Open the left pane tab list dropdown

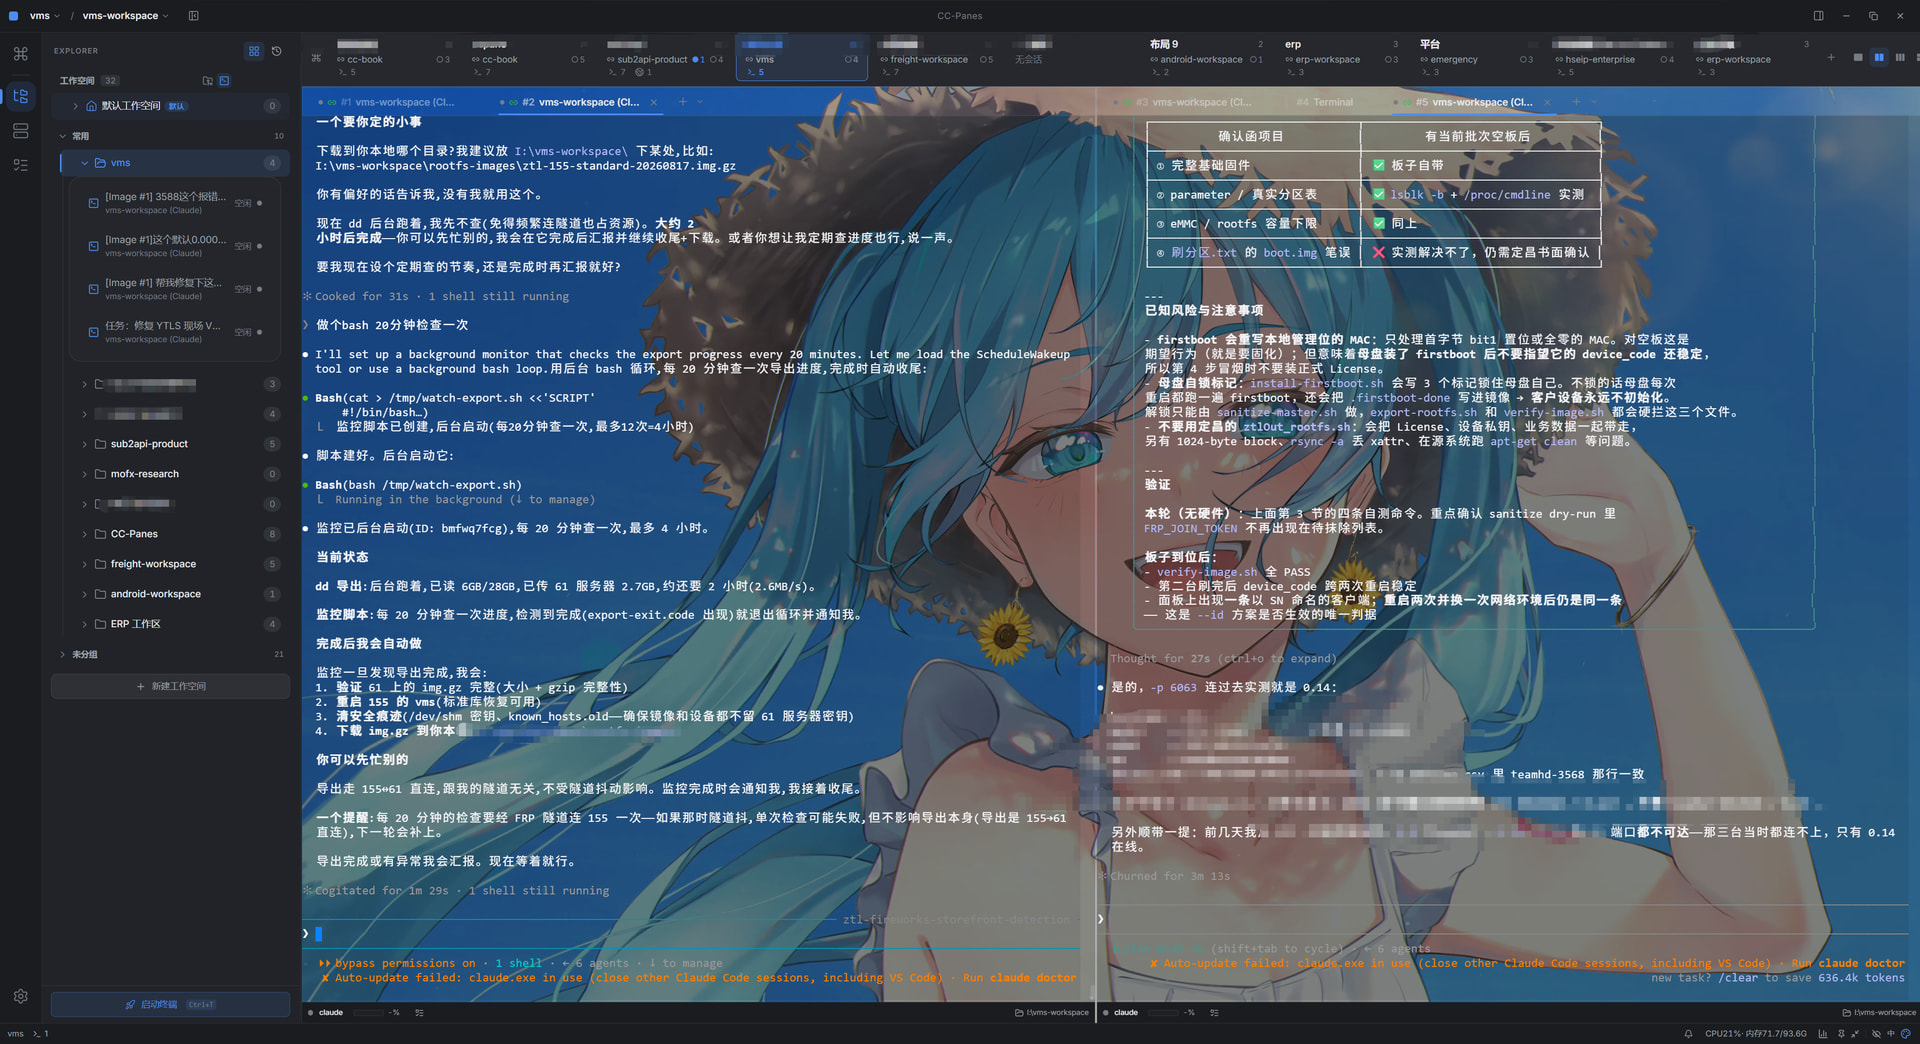700,102
